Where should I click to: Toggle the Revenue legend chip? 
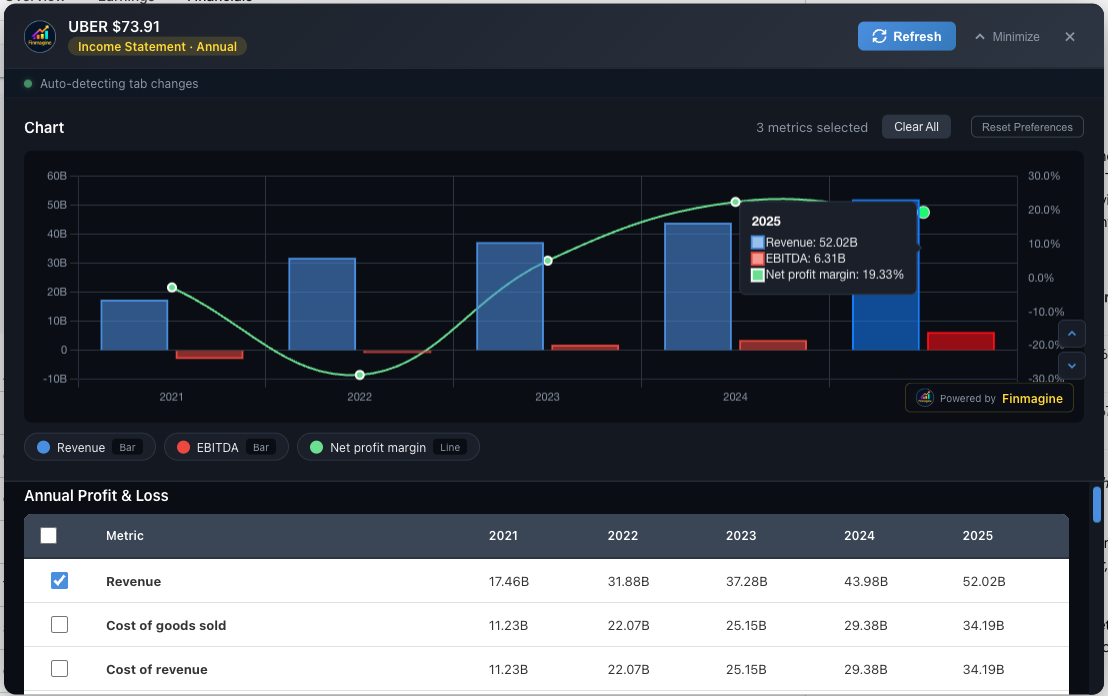tap(89, 447)
